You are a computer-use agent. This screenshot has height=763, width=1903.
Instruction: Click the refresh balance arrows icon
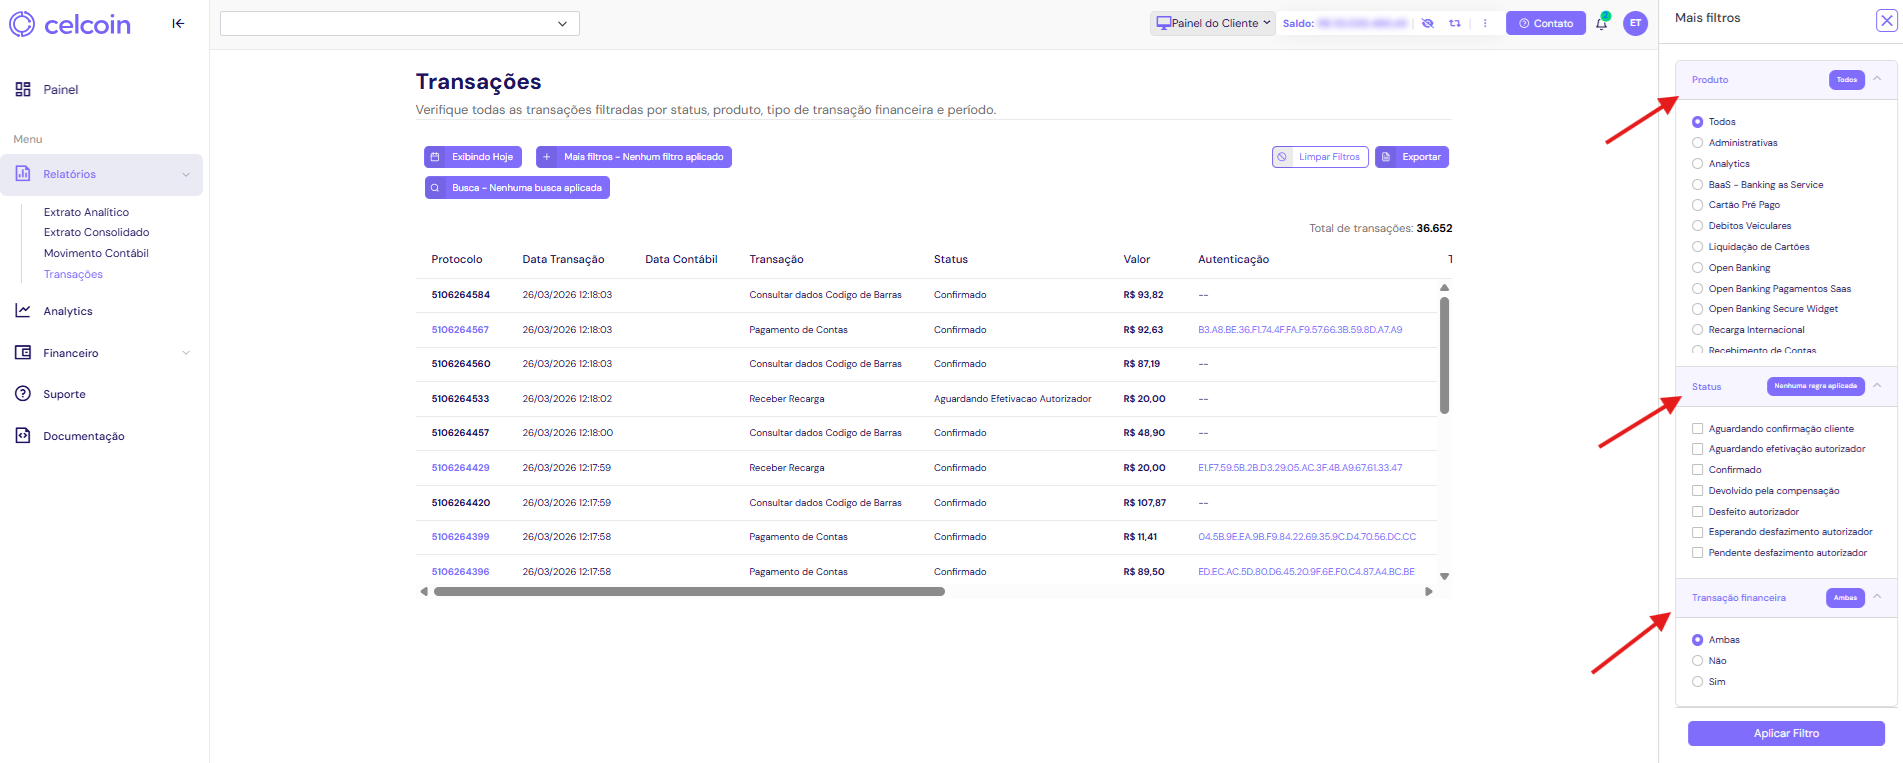coord(1455,23)
